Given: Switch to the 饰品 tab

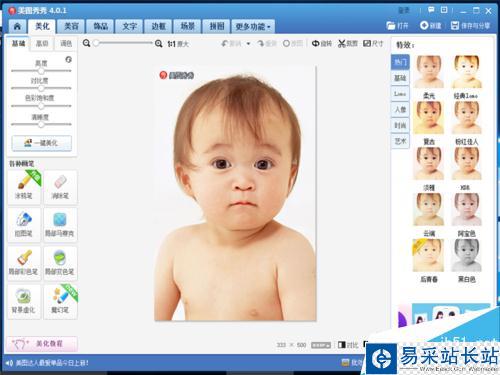Looking at the screenshot, I should pos(100,26).
